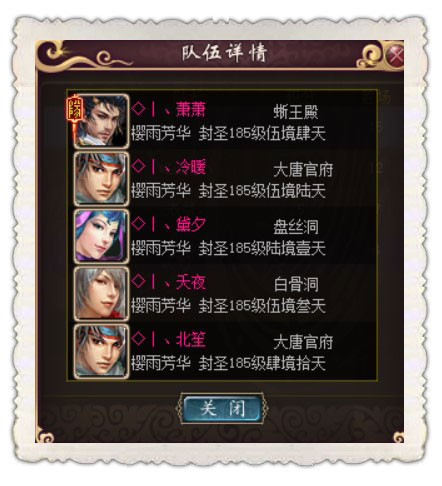
Task: Select the player name 黛夕
Action: [x=191, y=224]
